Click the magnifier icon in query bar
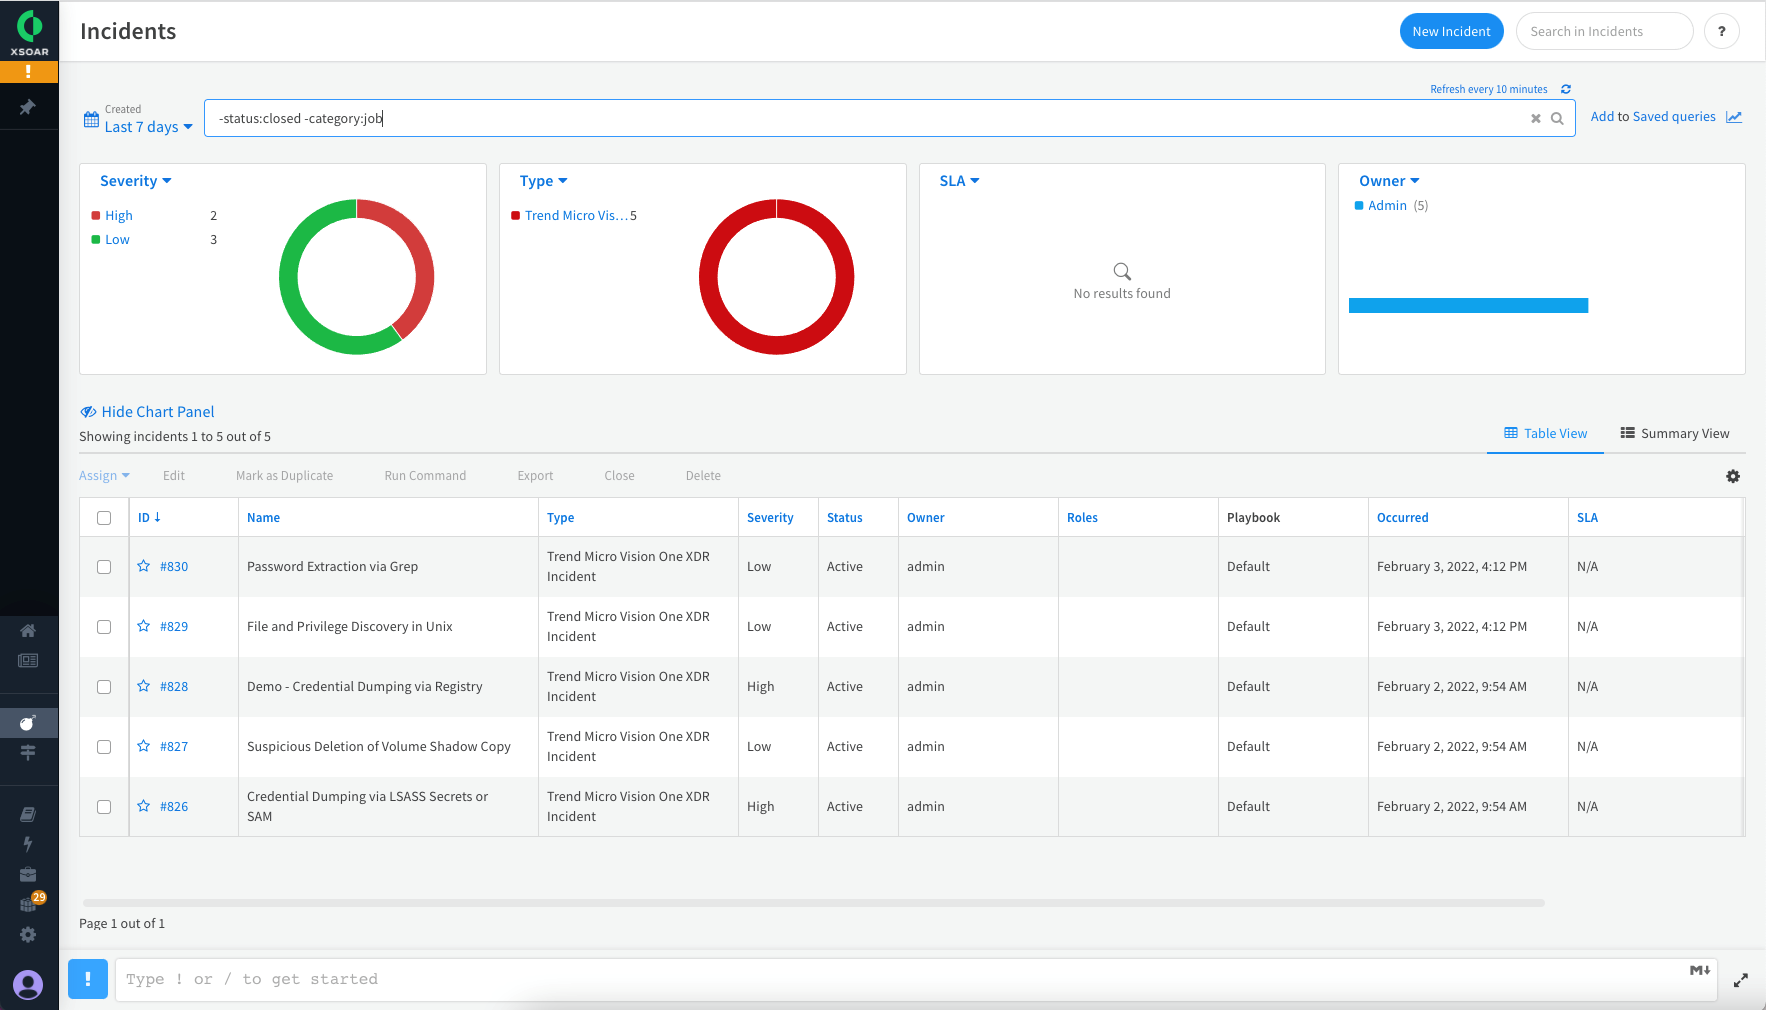1766x1010 pixels. [x=1557, y=119]
